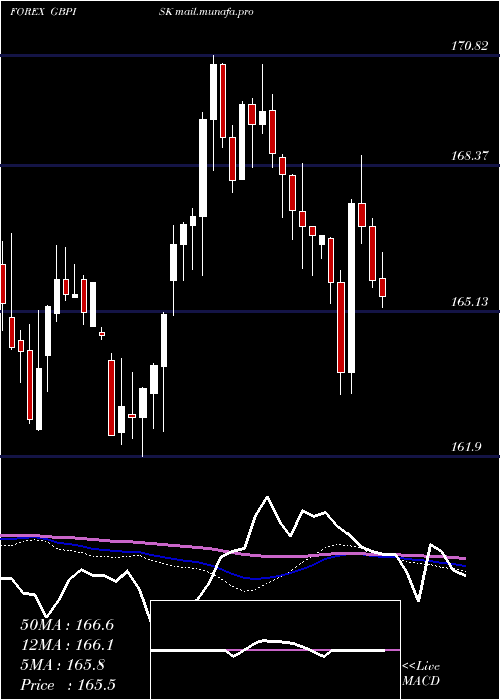Click the 12MA : 166.1 reading
Image resolution: width=500 pixels, height=700 pixels.
pyautogui.click(x=67, y=645)
